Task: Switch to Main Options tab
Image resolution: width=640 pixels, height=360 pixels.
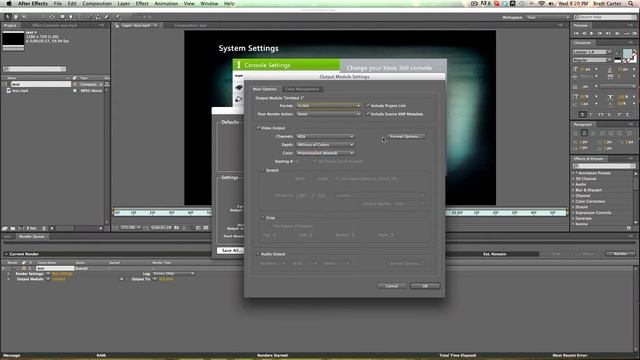Action: pos(264,89)
